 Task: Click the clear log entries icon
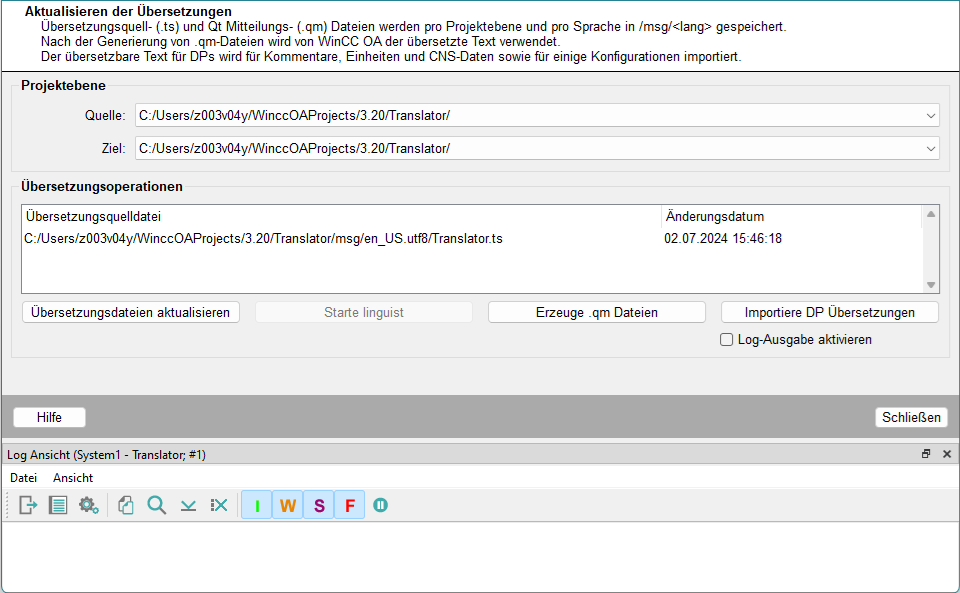(x=219, y=505)
